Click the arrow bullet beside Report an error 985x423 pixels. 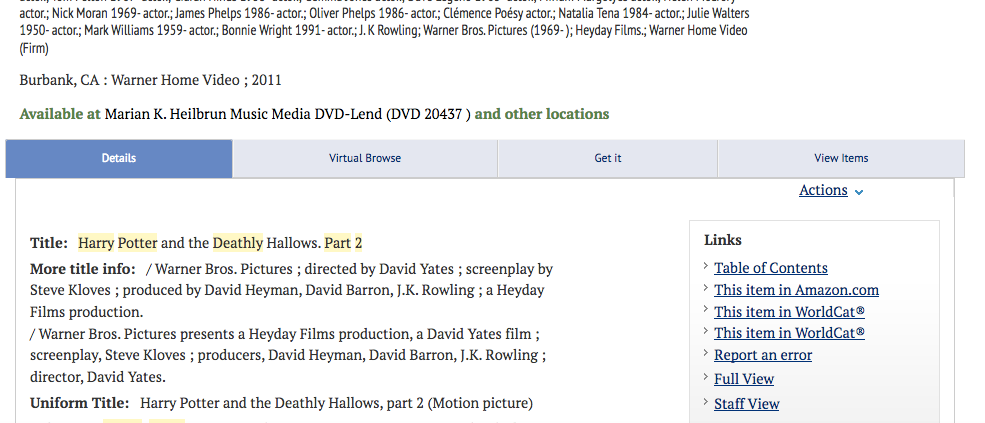point(707,353)
